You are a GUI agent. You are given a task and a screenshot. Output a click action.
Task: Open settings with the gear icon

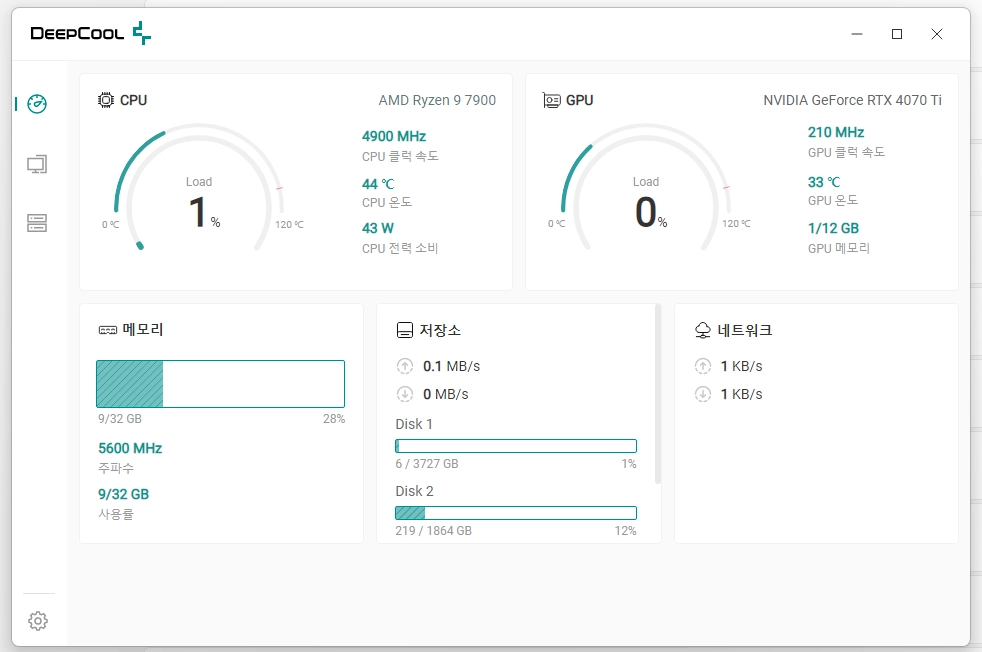(x=38, y=621)
